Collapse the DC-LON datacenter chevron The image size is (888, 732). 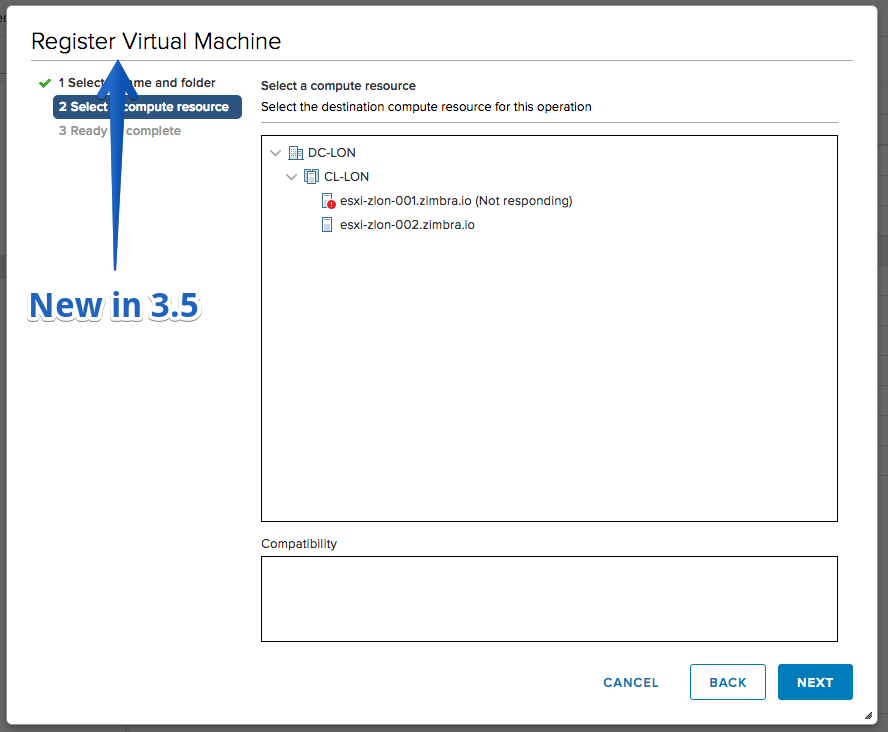click(x=276, y=153)
